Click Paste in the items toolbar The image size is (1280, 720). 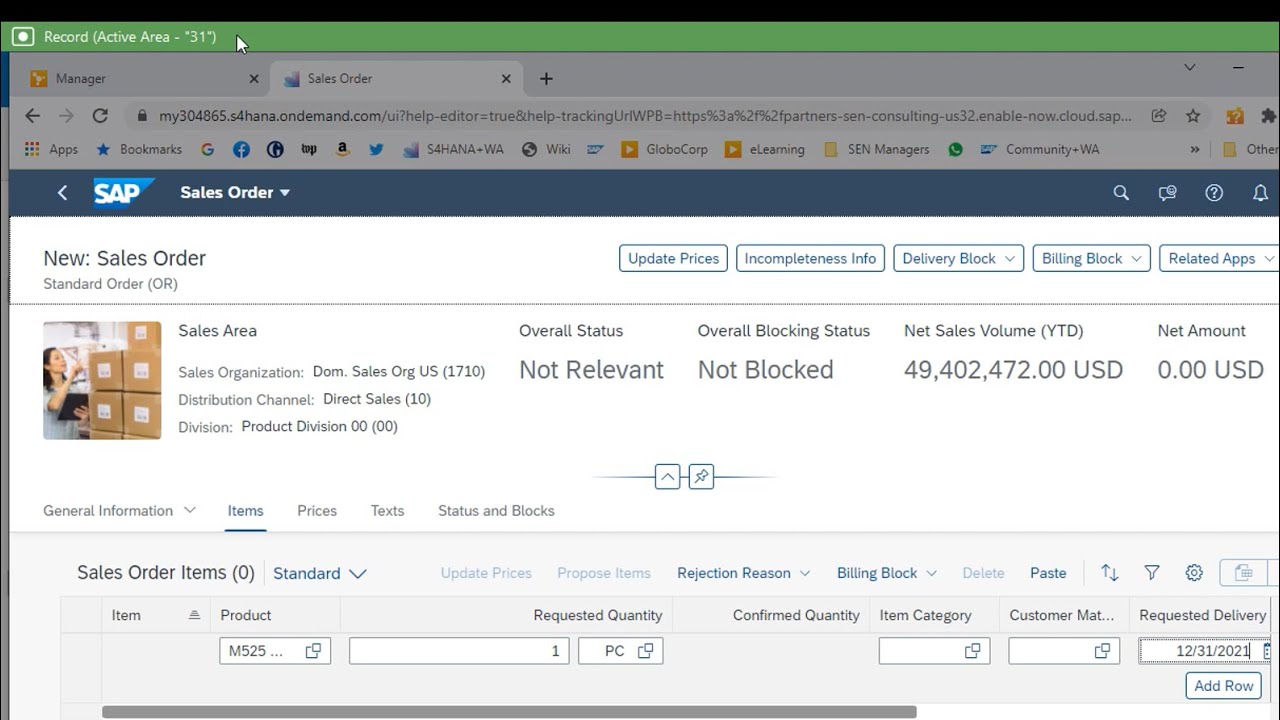1048,573
